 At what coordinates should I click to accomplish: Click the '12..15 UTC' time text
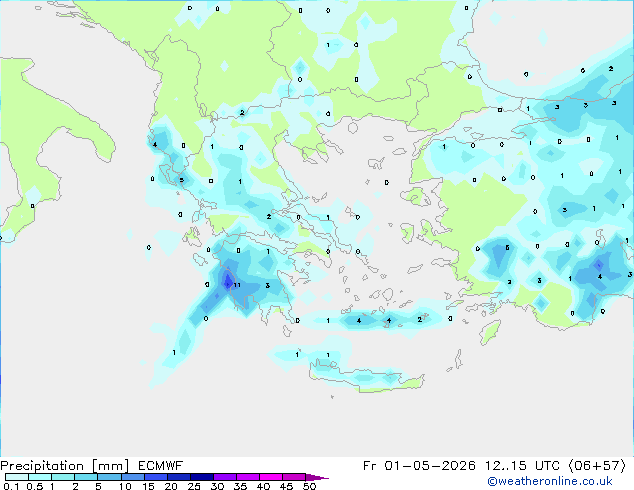point(522,466)
